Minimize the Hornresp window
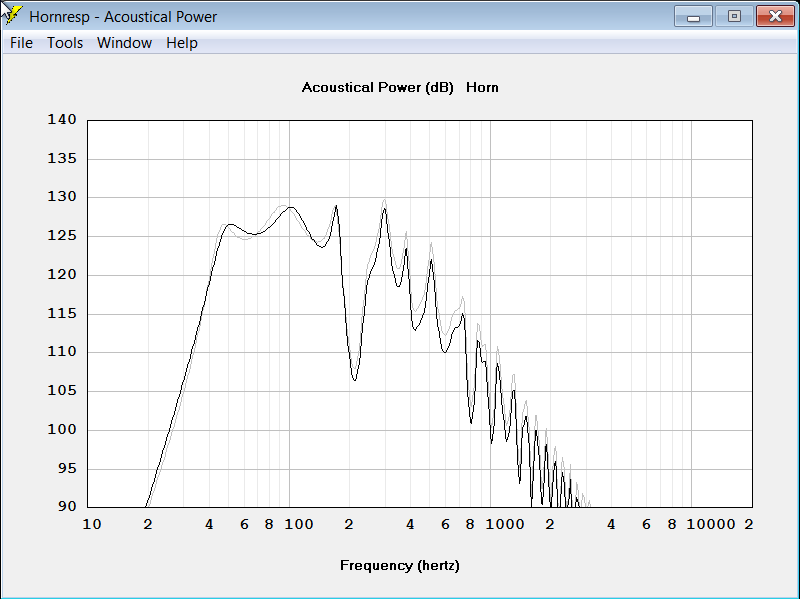Image resolution: width=800 pixels, height=599 pixels. 693,16
